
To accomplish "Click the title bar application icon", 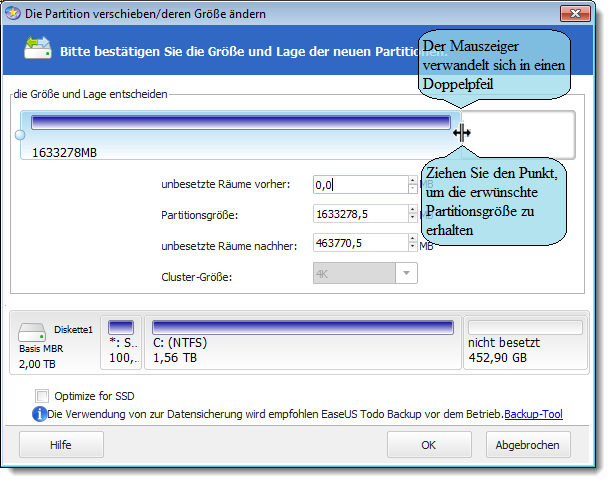I will tap(14, 13).
